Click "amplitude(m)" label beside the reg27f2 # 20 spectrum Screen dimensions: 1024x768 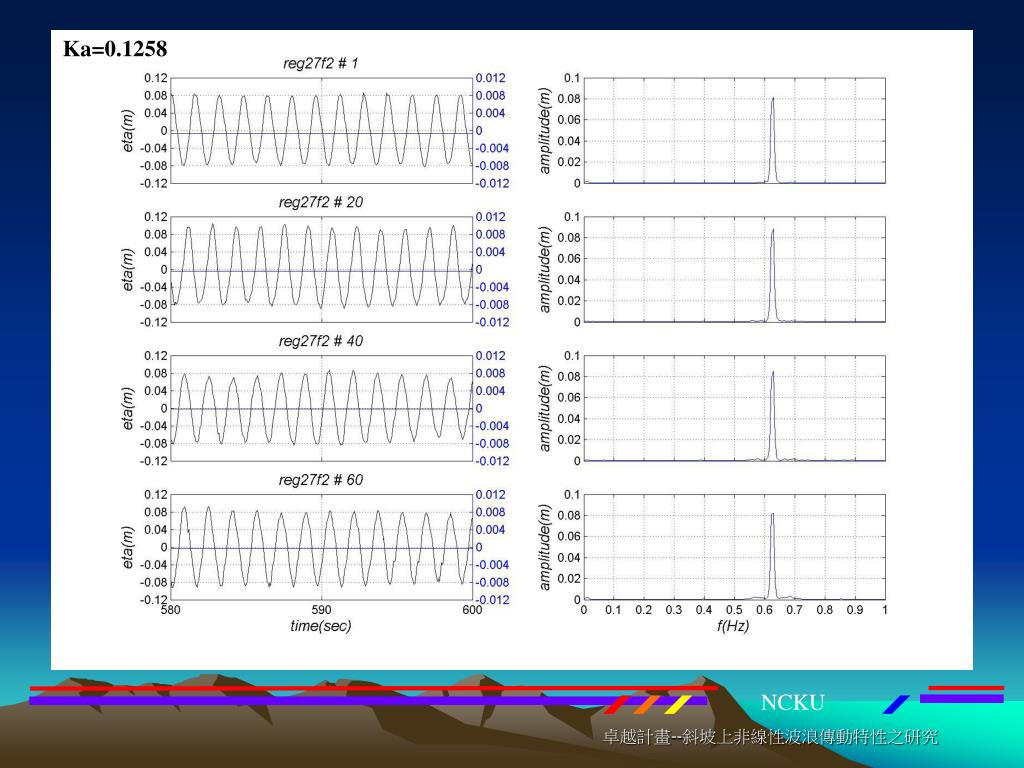pyautogui.click(x=545, y=269)
